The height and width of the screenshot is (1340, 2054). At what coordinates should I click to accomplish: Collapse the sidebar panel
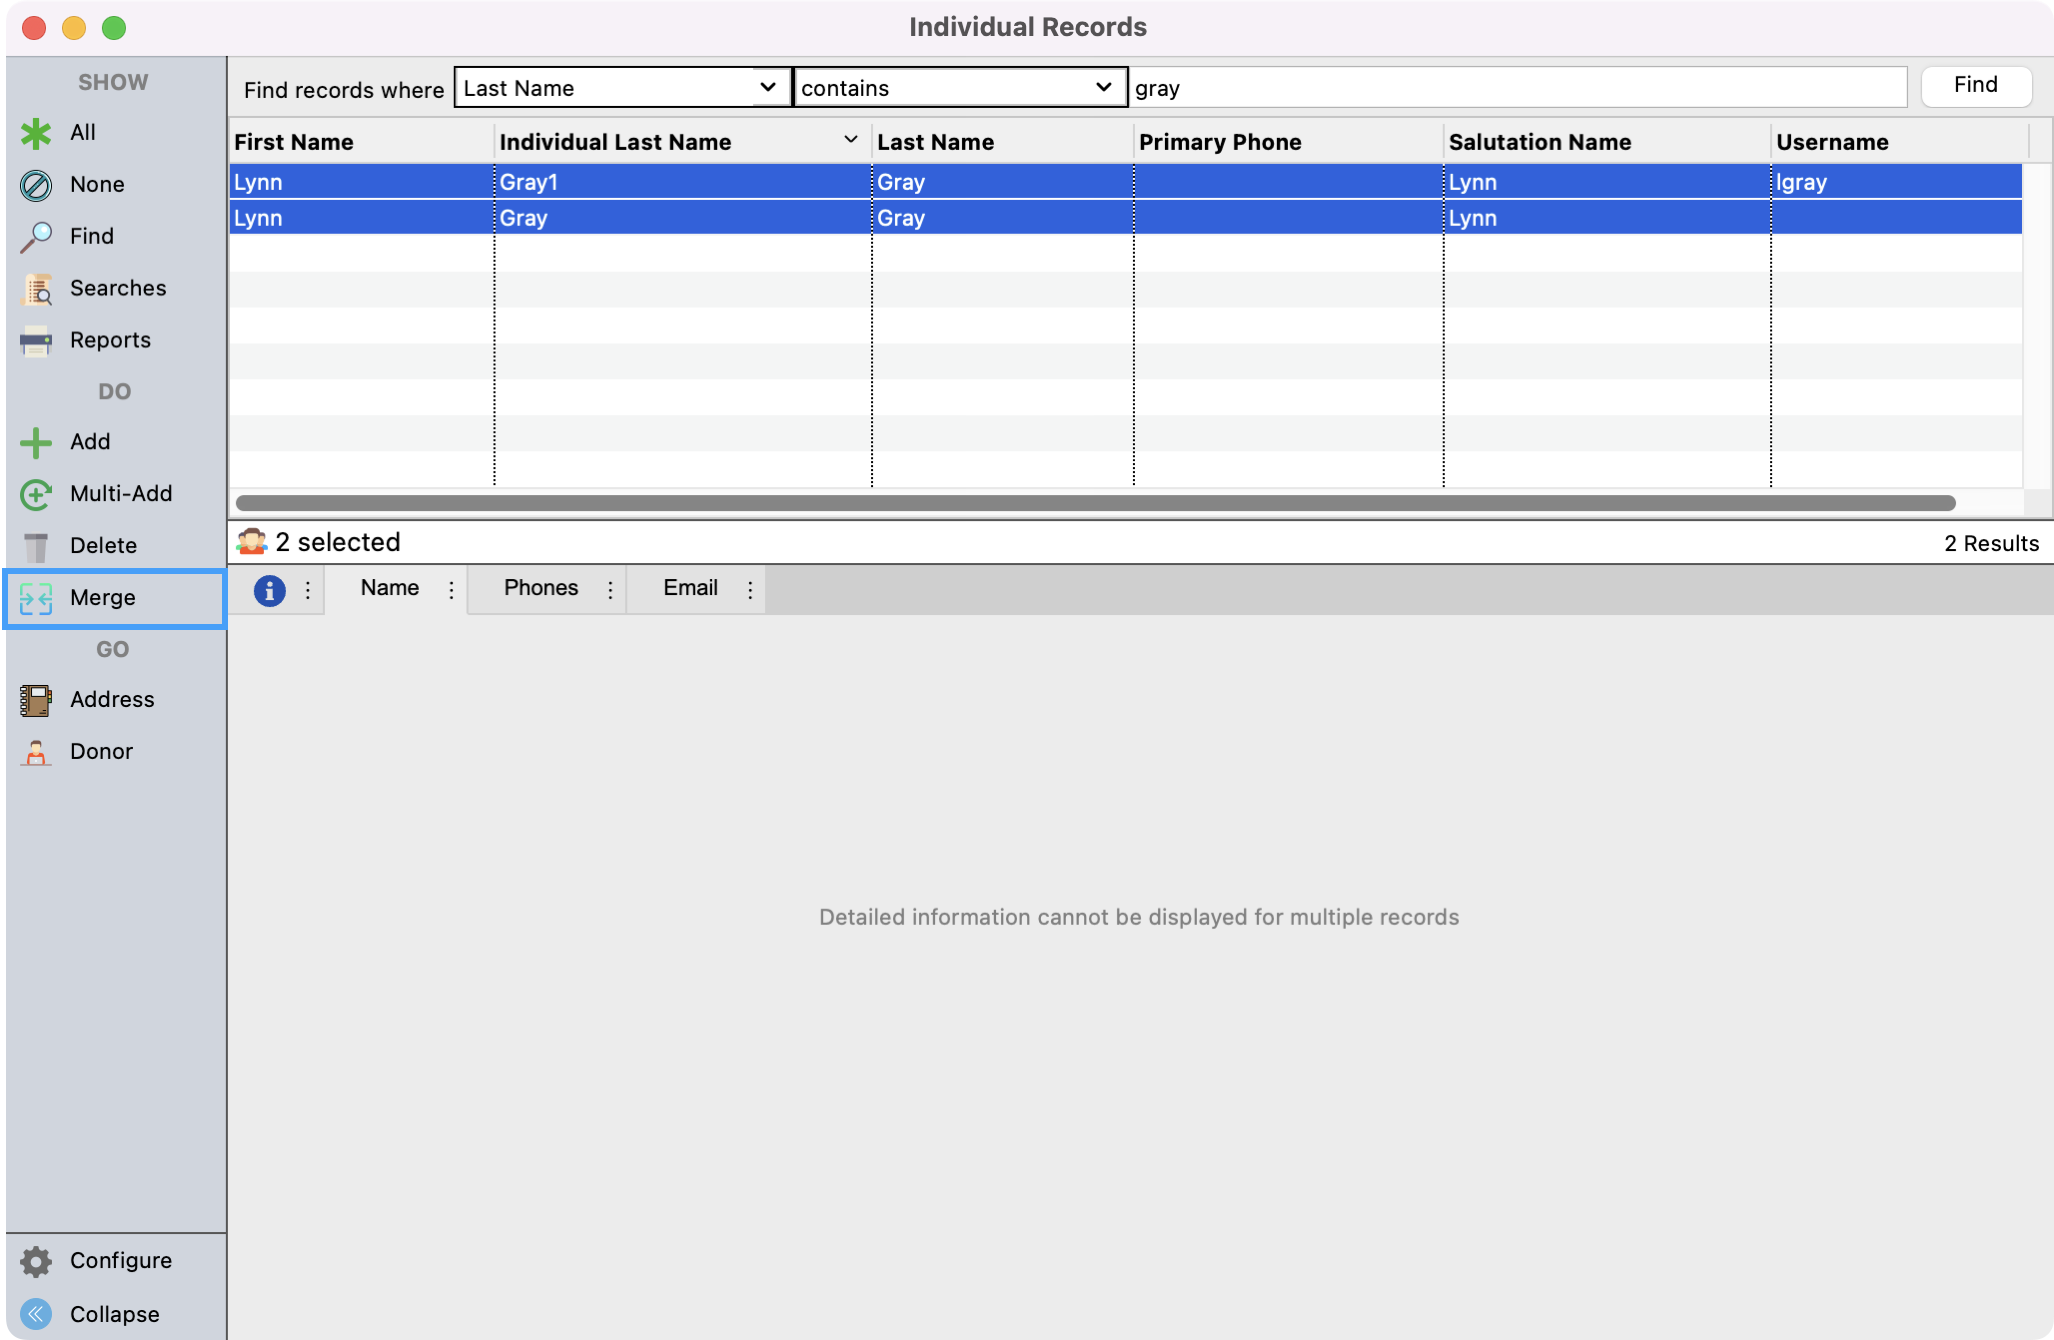[x=36, y=1314]
